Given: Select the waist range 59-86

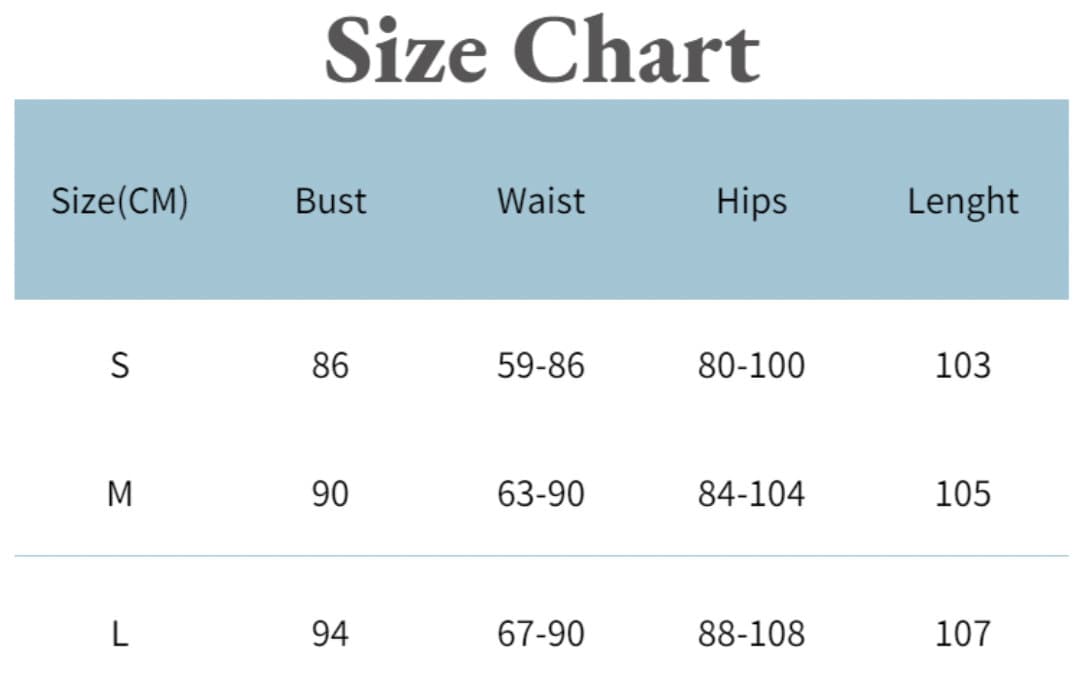Looking at the screenshot, I should click(x=541, y=365).
